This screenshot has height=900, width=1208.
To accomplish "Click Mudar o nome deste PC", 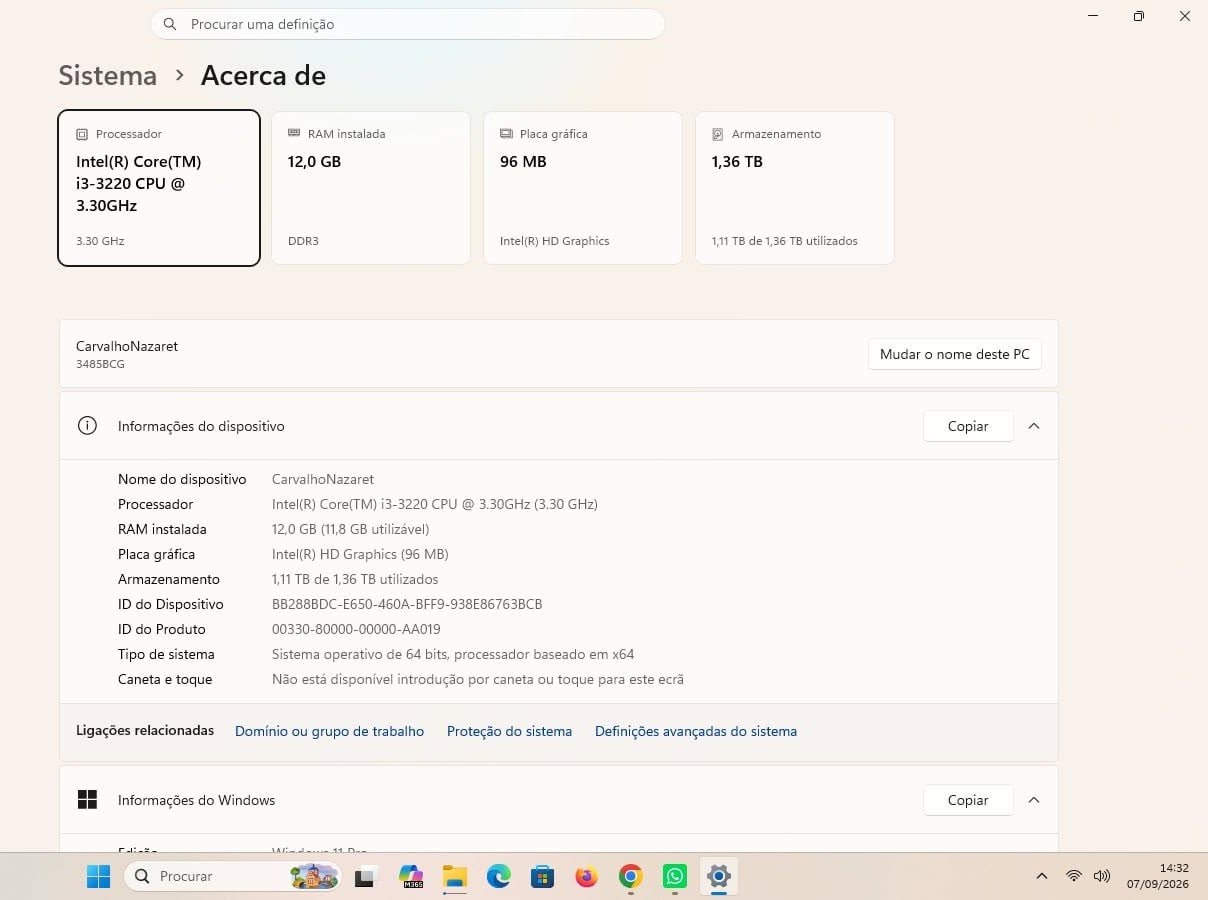I will click(x=955, y=354).
